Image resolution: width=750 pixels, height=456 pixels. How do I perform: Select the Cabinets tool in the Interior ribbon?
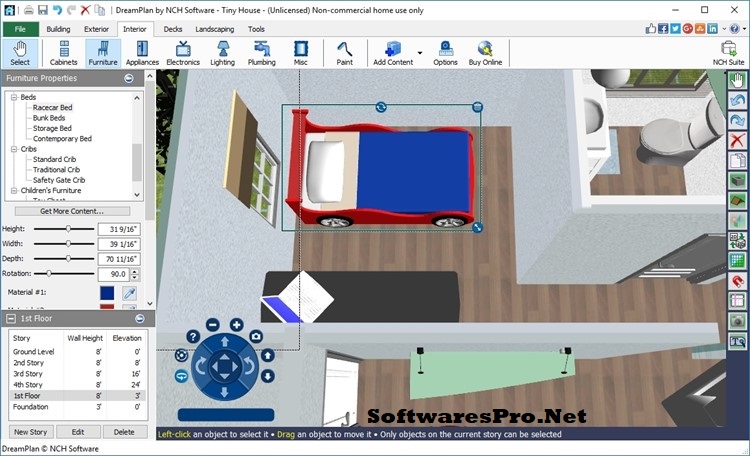click(x=64, y=52)
